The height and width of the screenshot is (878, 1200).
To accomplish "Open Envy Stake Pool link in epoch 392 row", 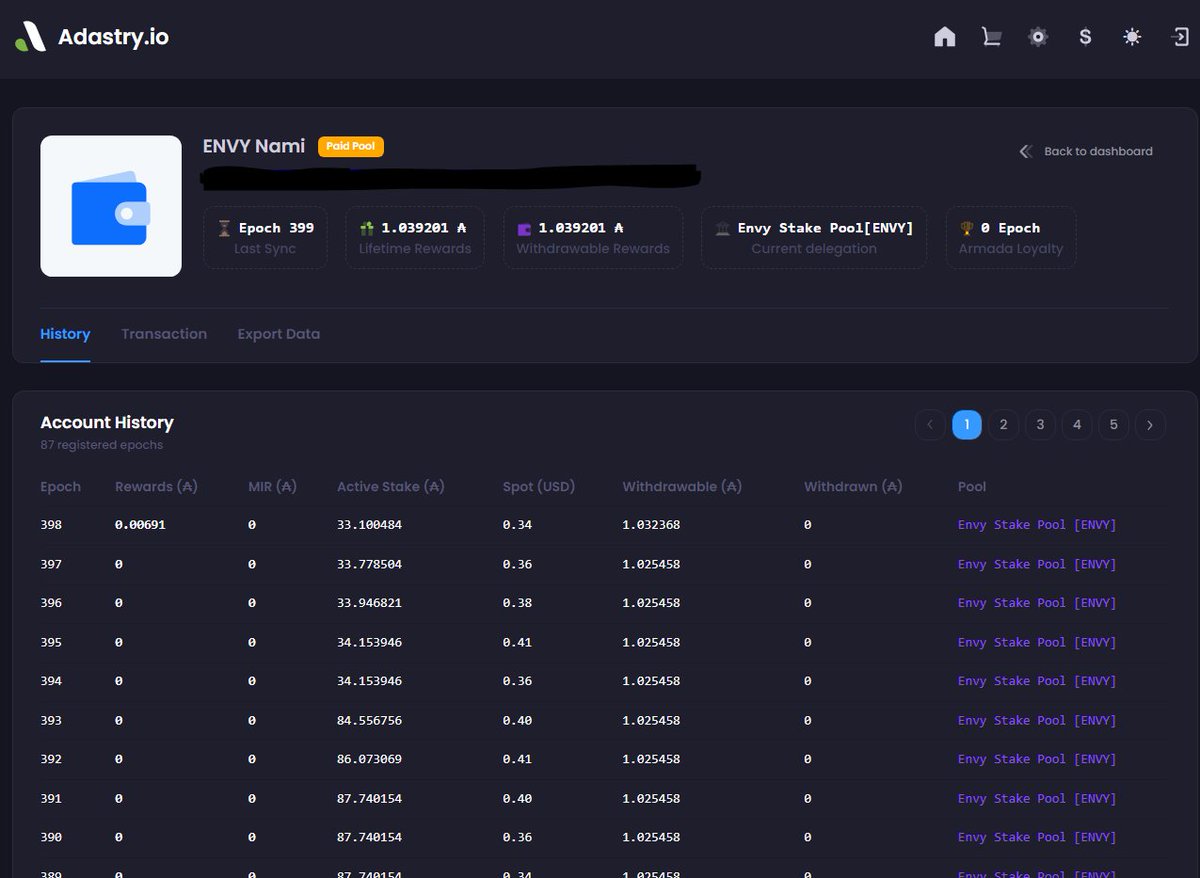I will (x=1037, y=759).
